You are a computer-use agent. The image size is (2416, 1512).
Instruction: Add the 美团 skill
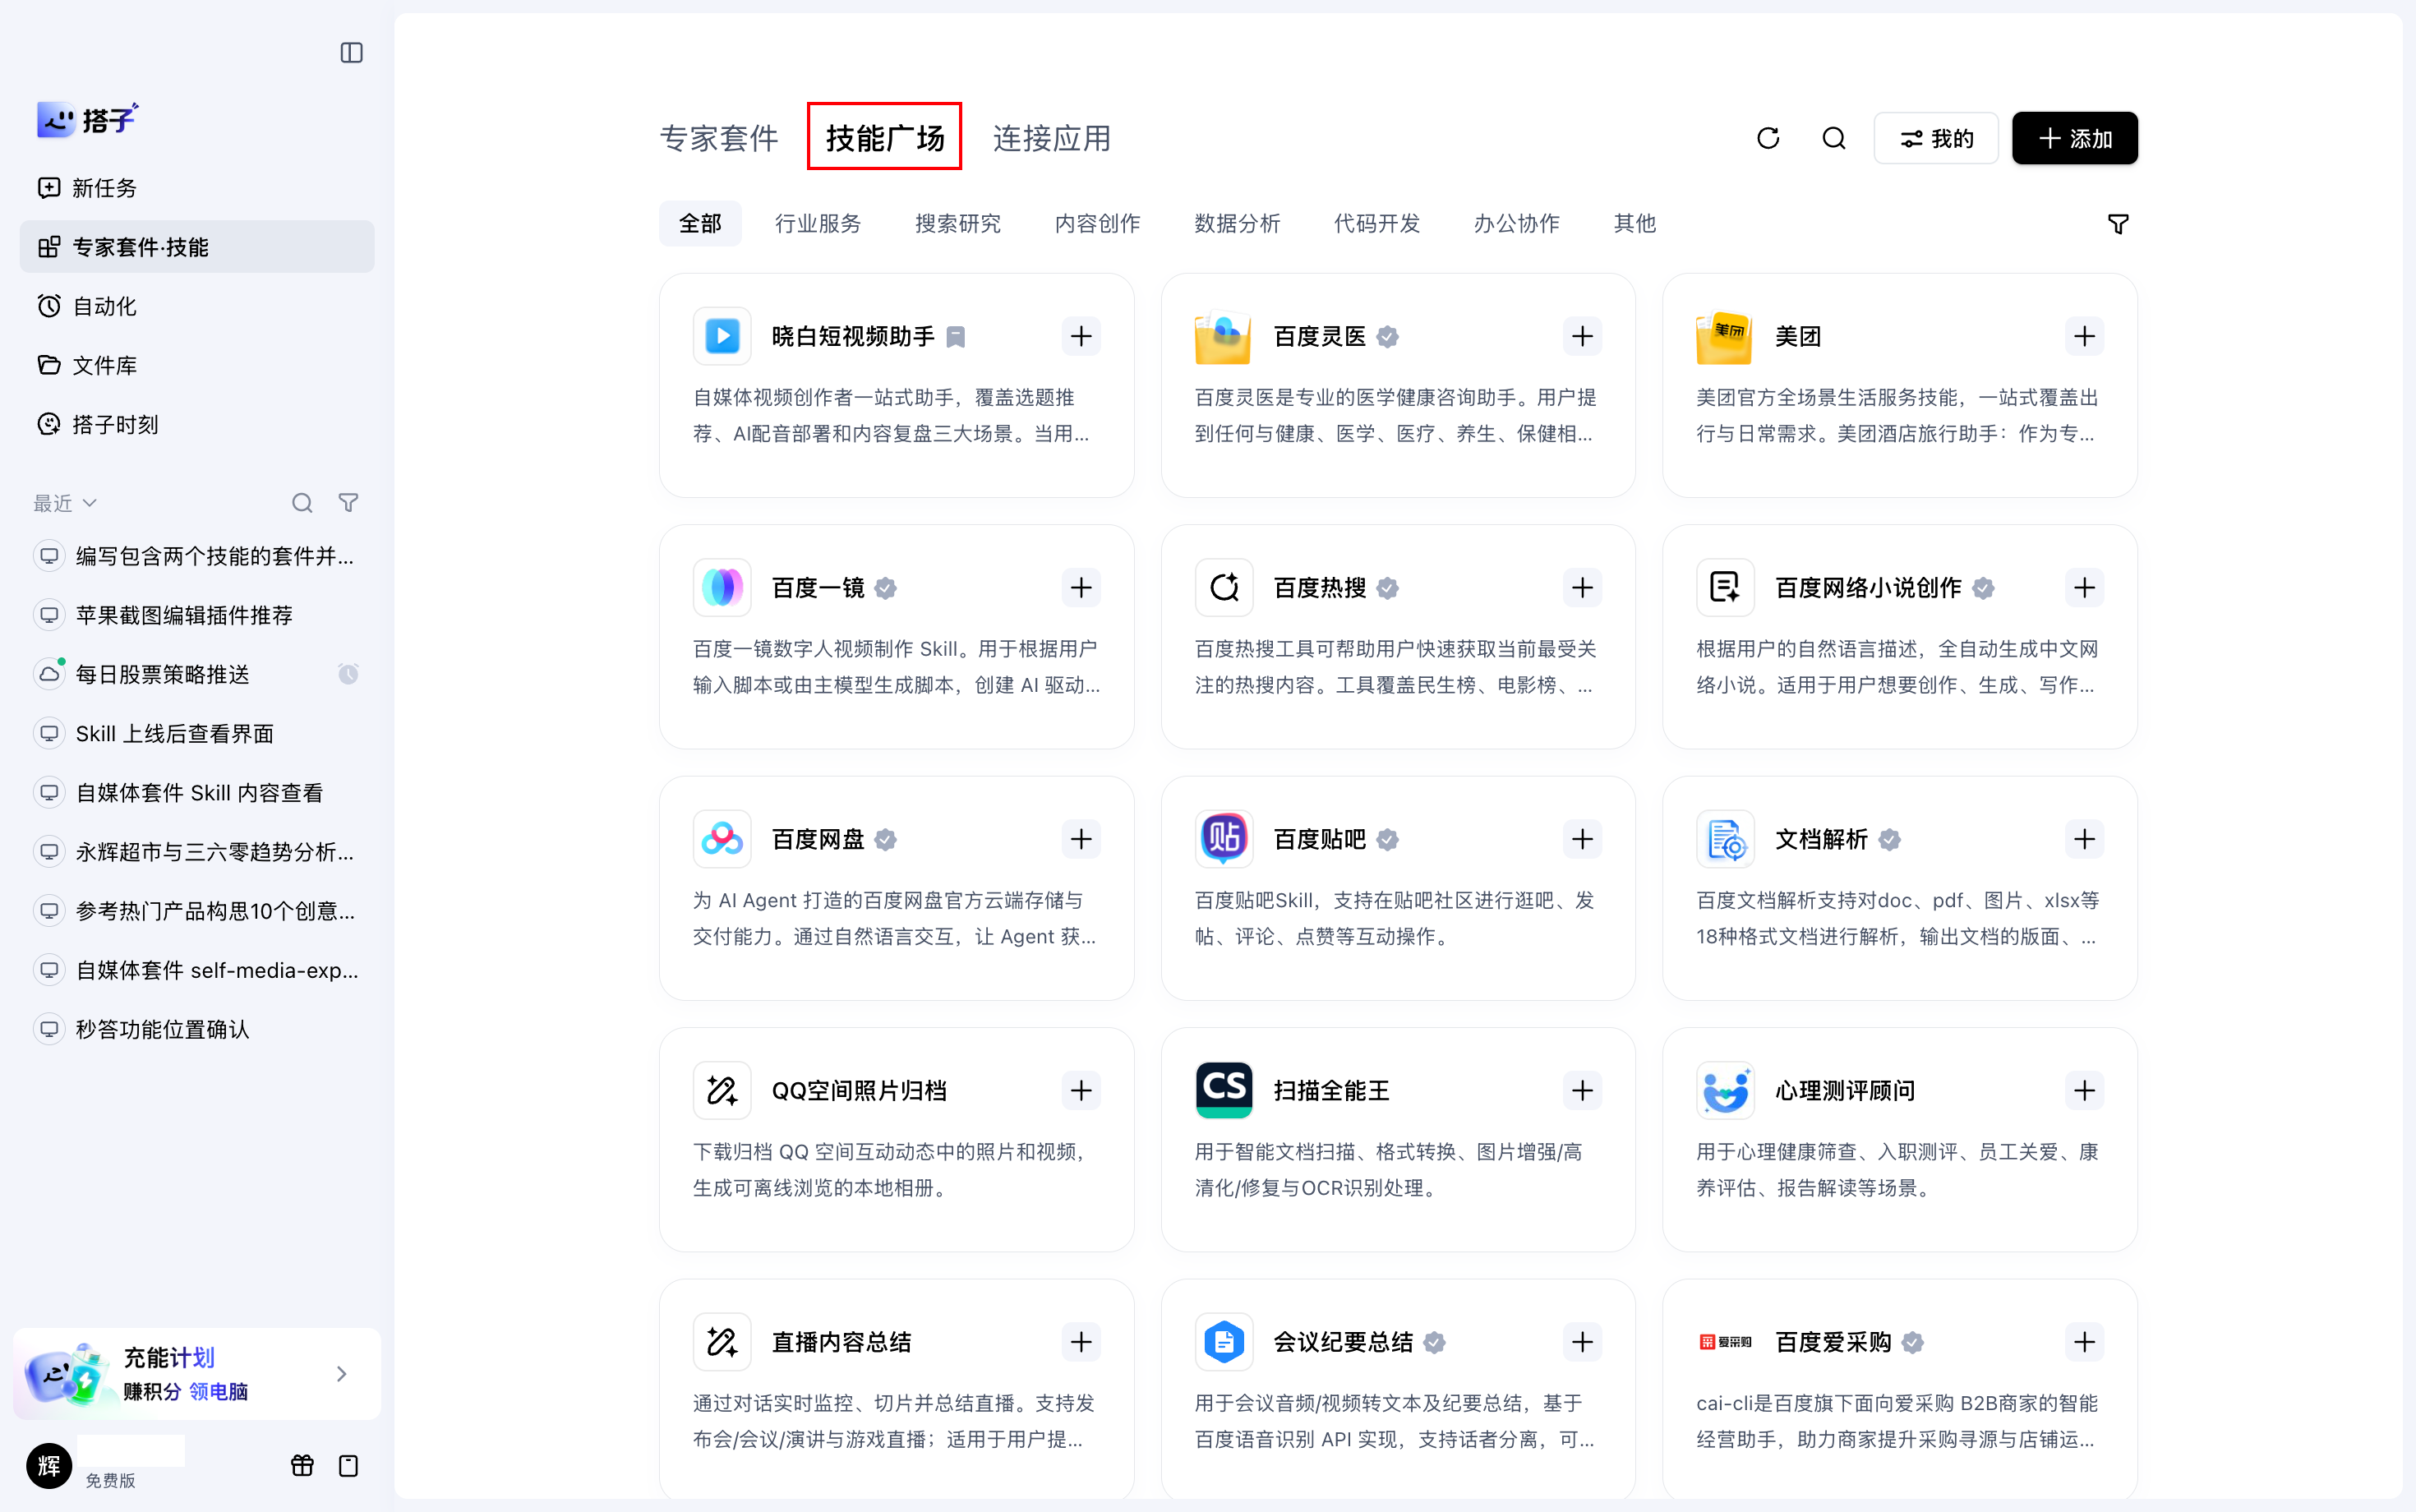[2084, 336]
